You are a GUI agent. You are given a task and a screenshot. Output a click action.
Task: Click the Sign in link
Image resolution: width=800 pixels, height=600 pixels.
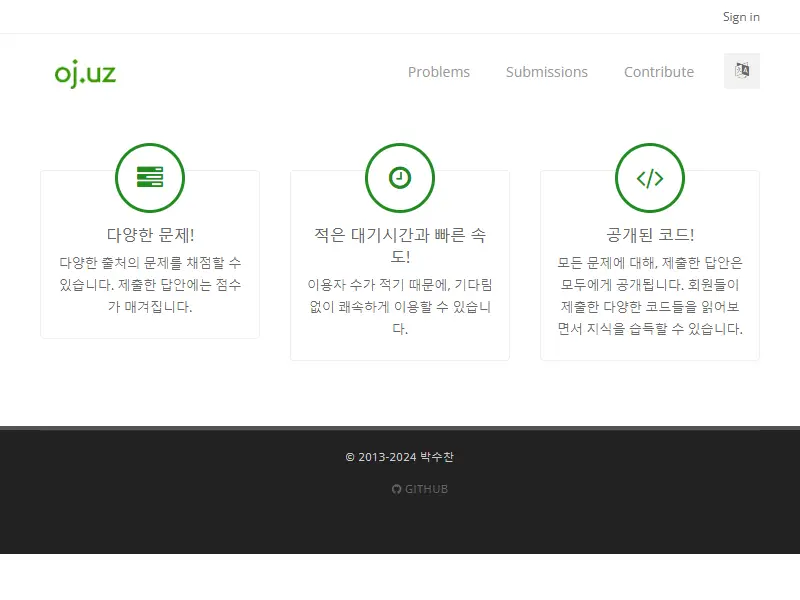(741, 17)
